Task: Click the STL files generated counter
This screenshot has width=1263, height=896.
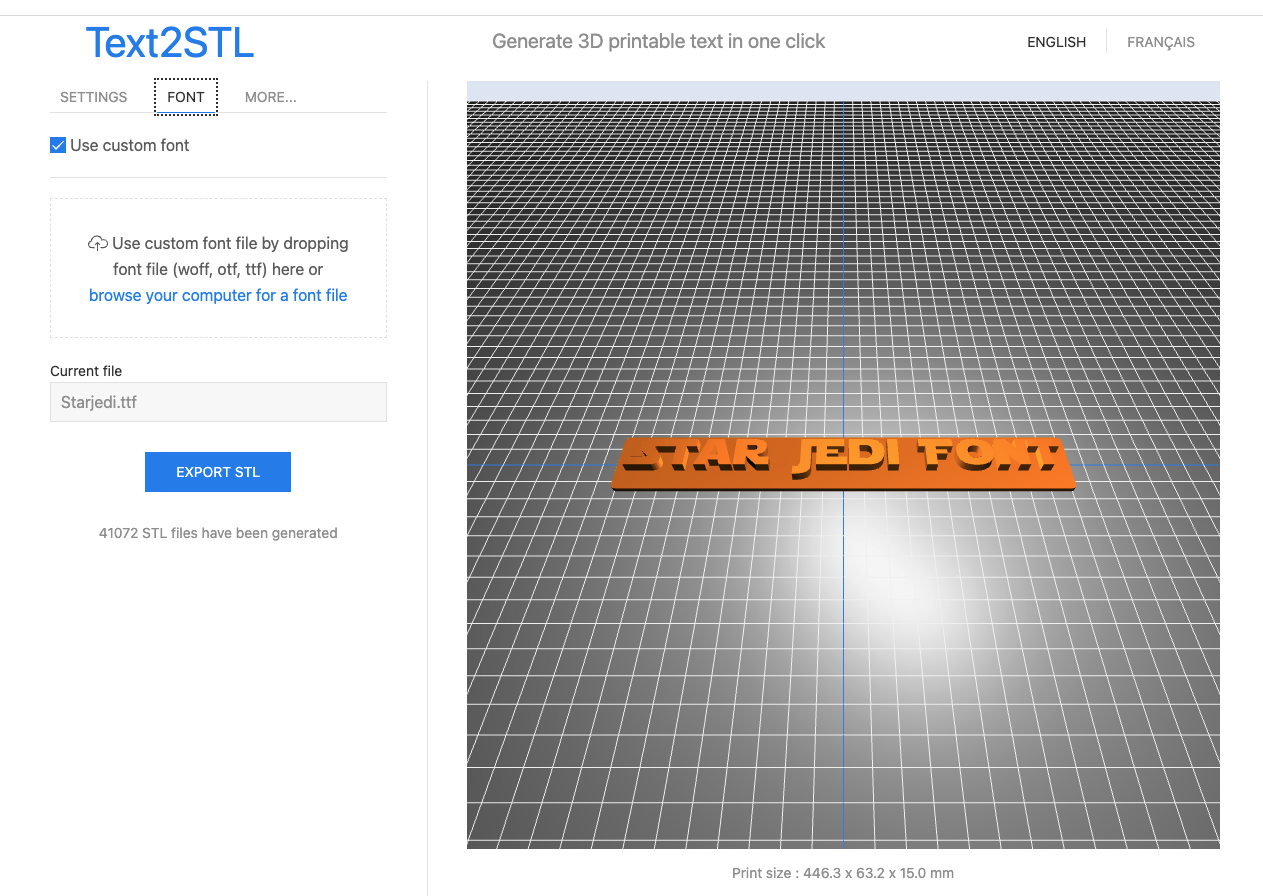Action: (x=218, y=533)
